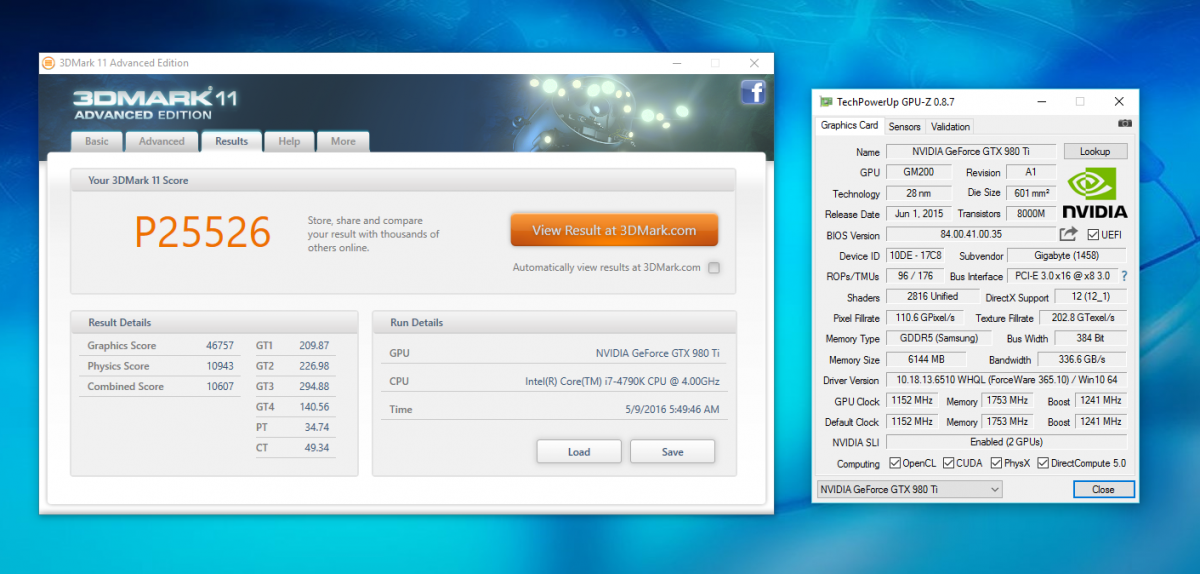Image resolution: width=1200 pixels, height=574 pixels.
Task: Switch to the Sensors tab in GPU-Z
Action: click(x=905, y=127)
